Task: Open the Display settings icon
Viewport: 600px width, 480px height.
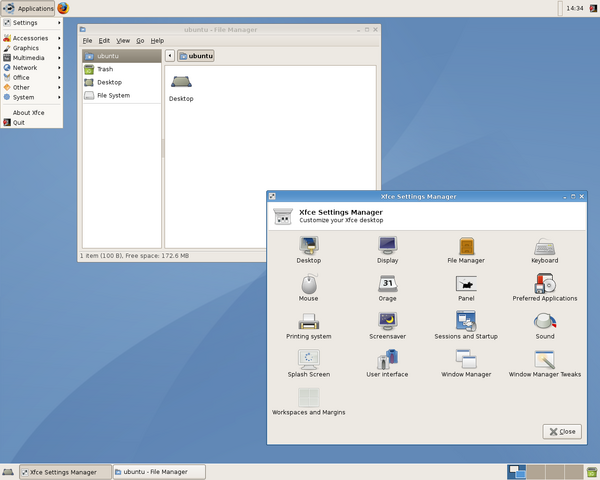Action: (x=387, y=245)
